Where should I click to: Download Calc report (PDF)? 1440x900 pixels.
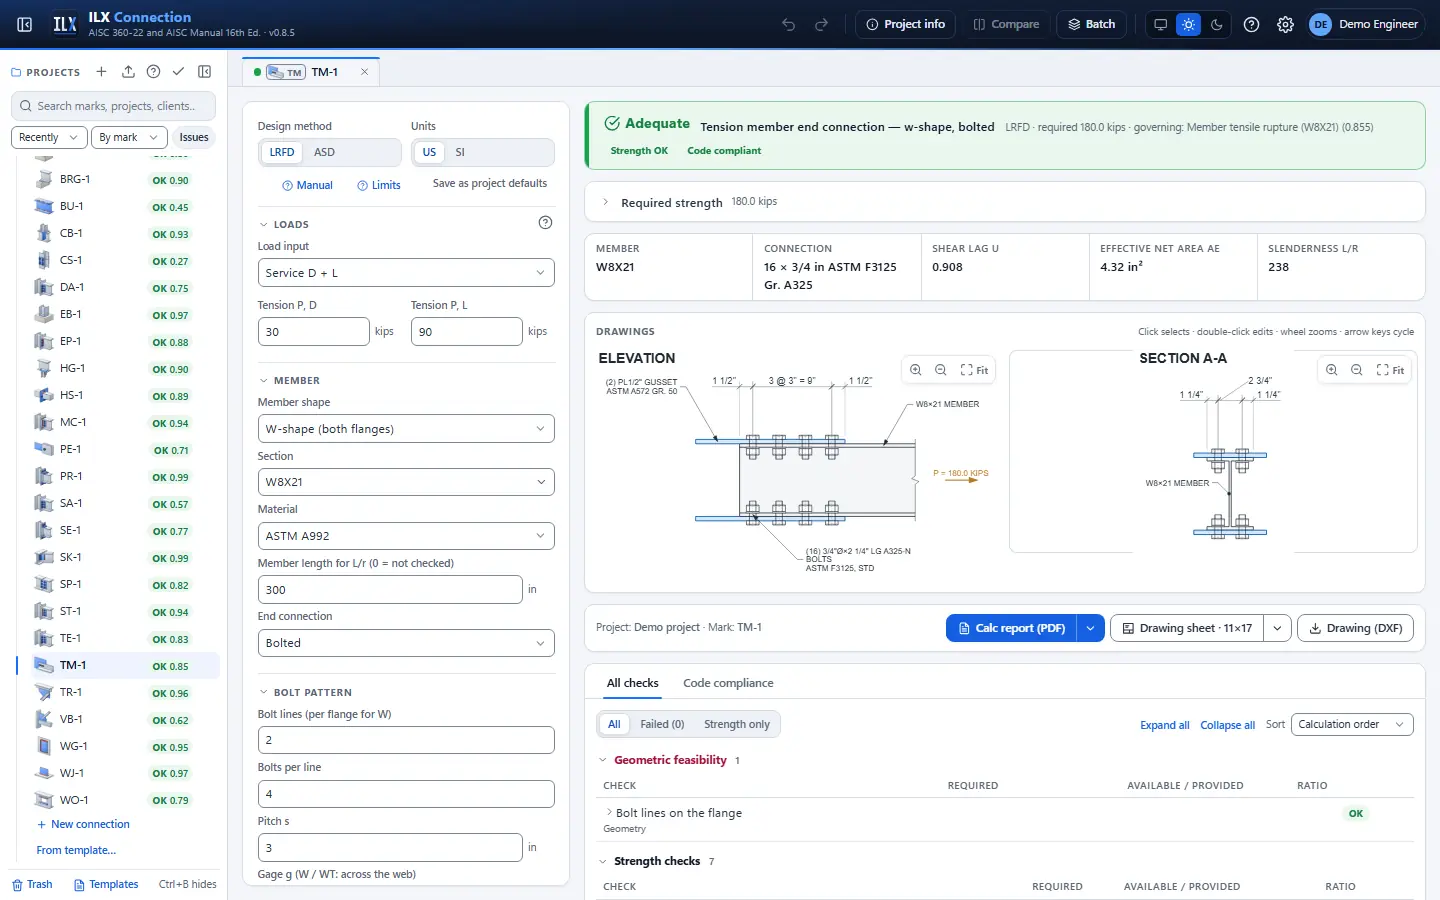(1011, 628)
